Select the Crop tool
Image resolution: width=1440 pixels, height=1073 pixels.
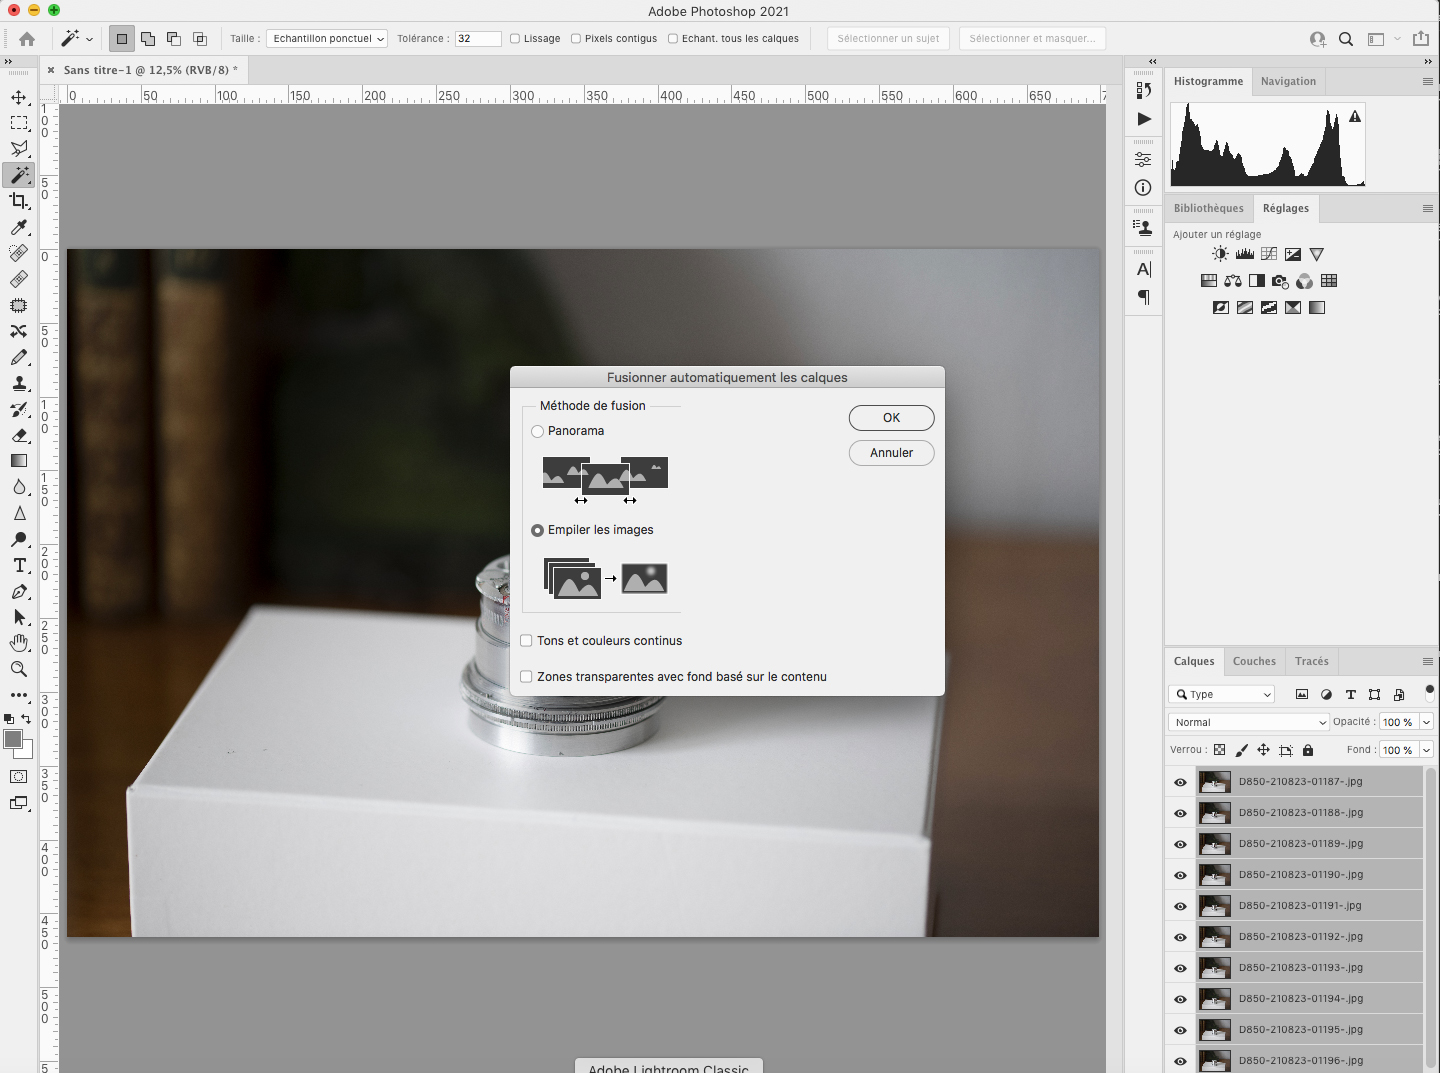click(19, 201)
